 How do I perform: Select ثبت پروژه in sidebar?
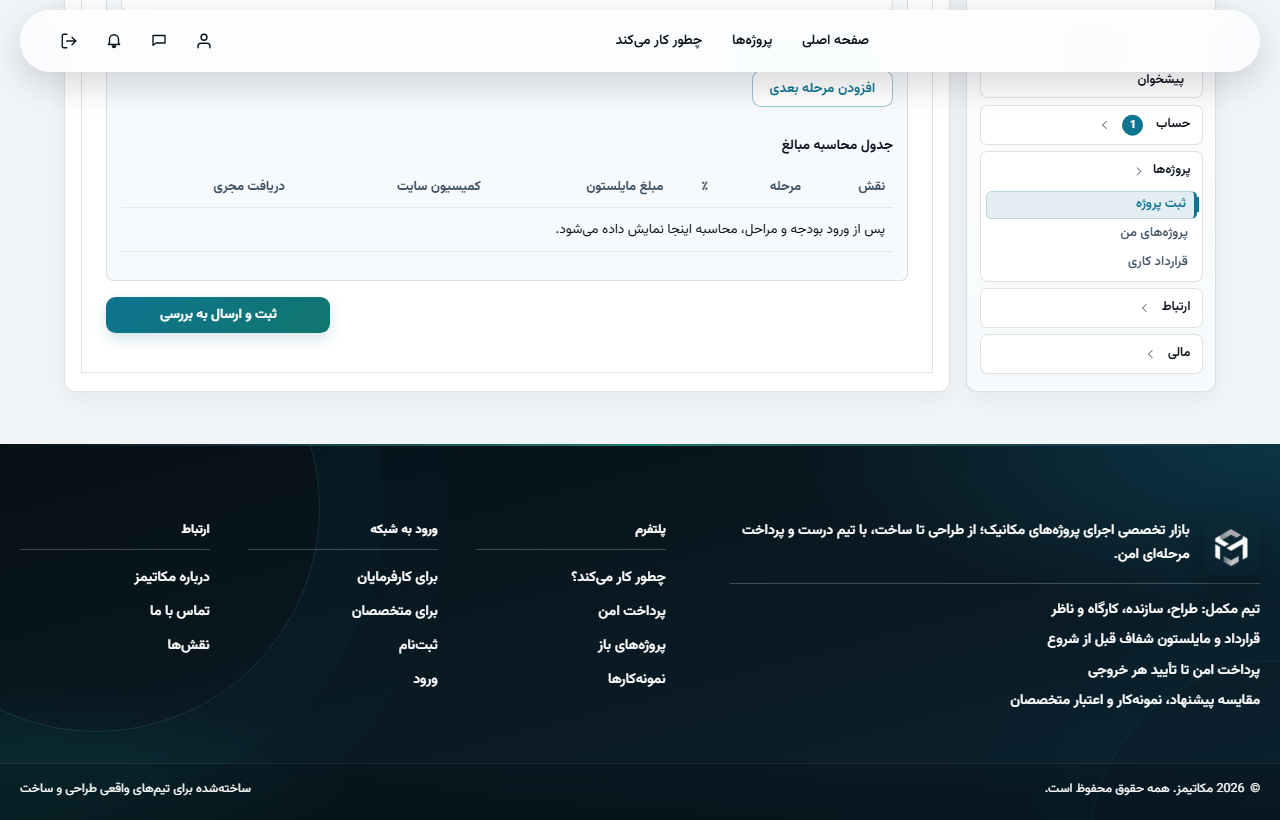tap(1091, 204)
